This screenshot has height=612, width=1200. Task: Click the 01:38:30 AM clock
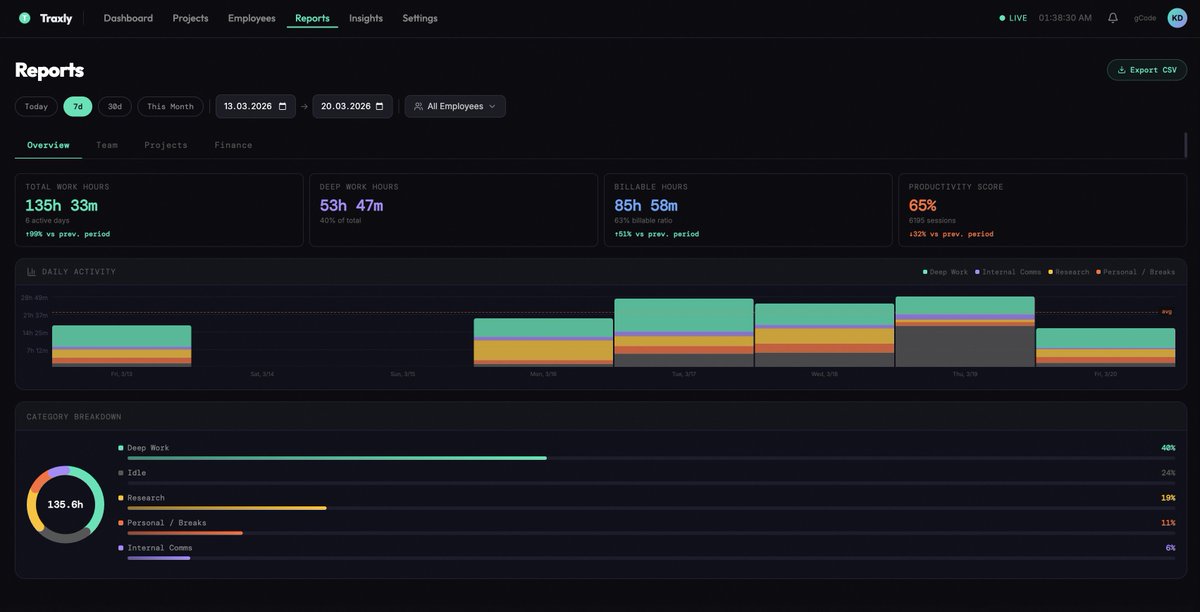coord(1065,18)
